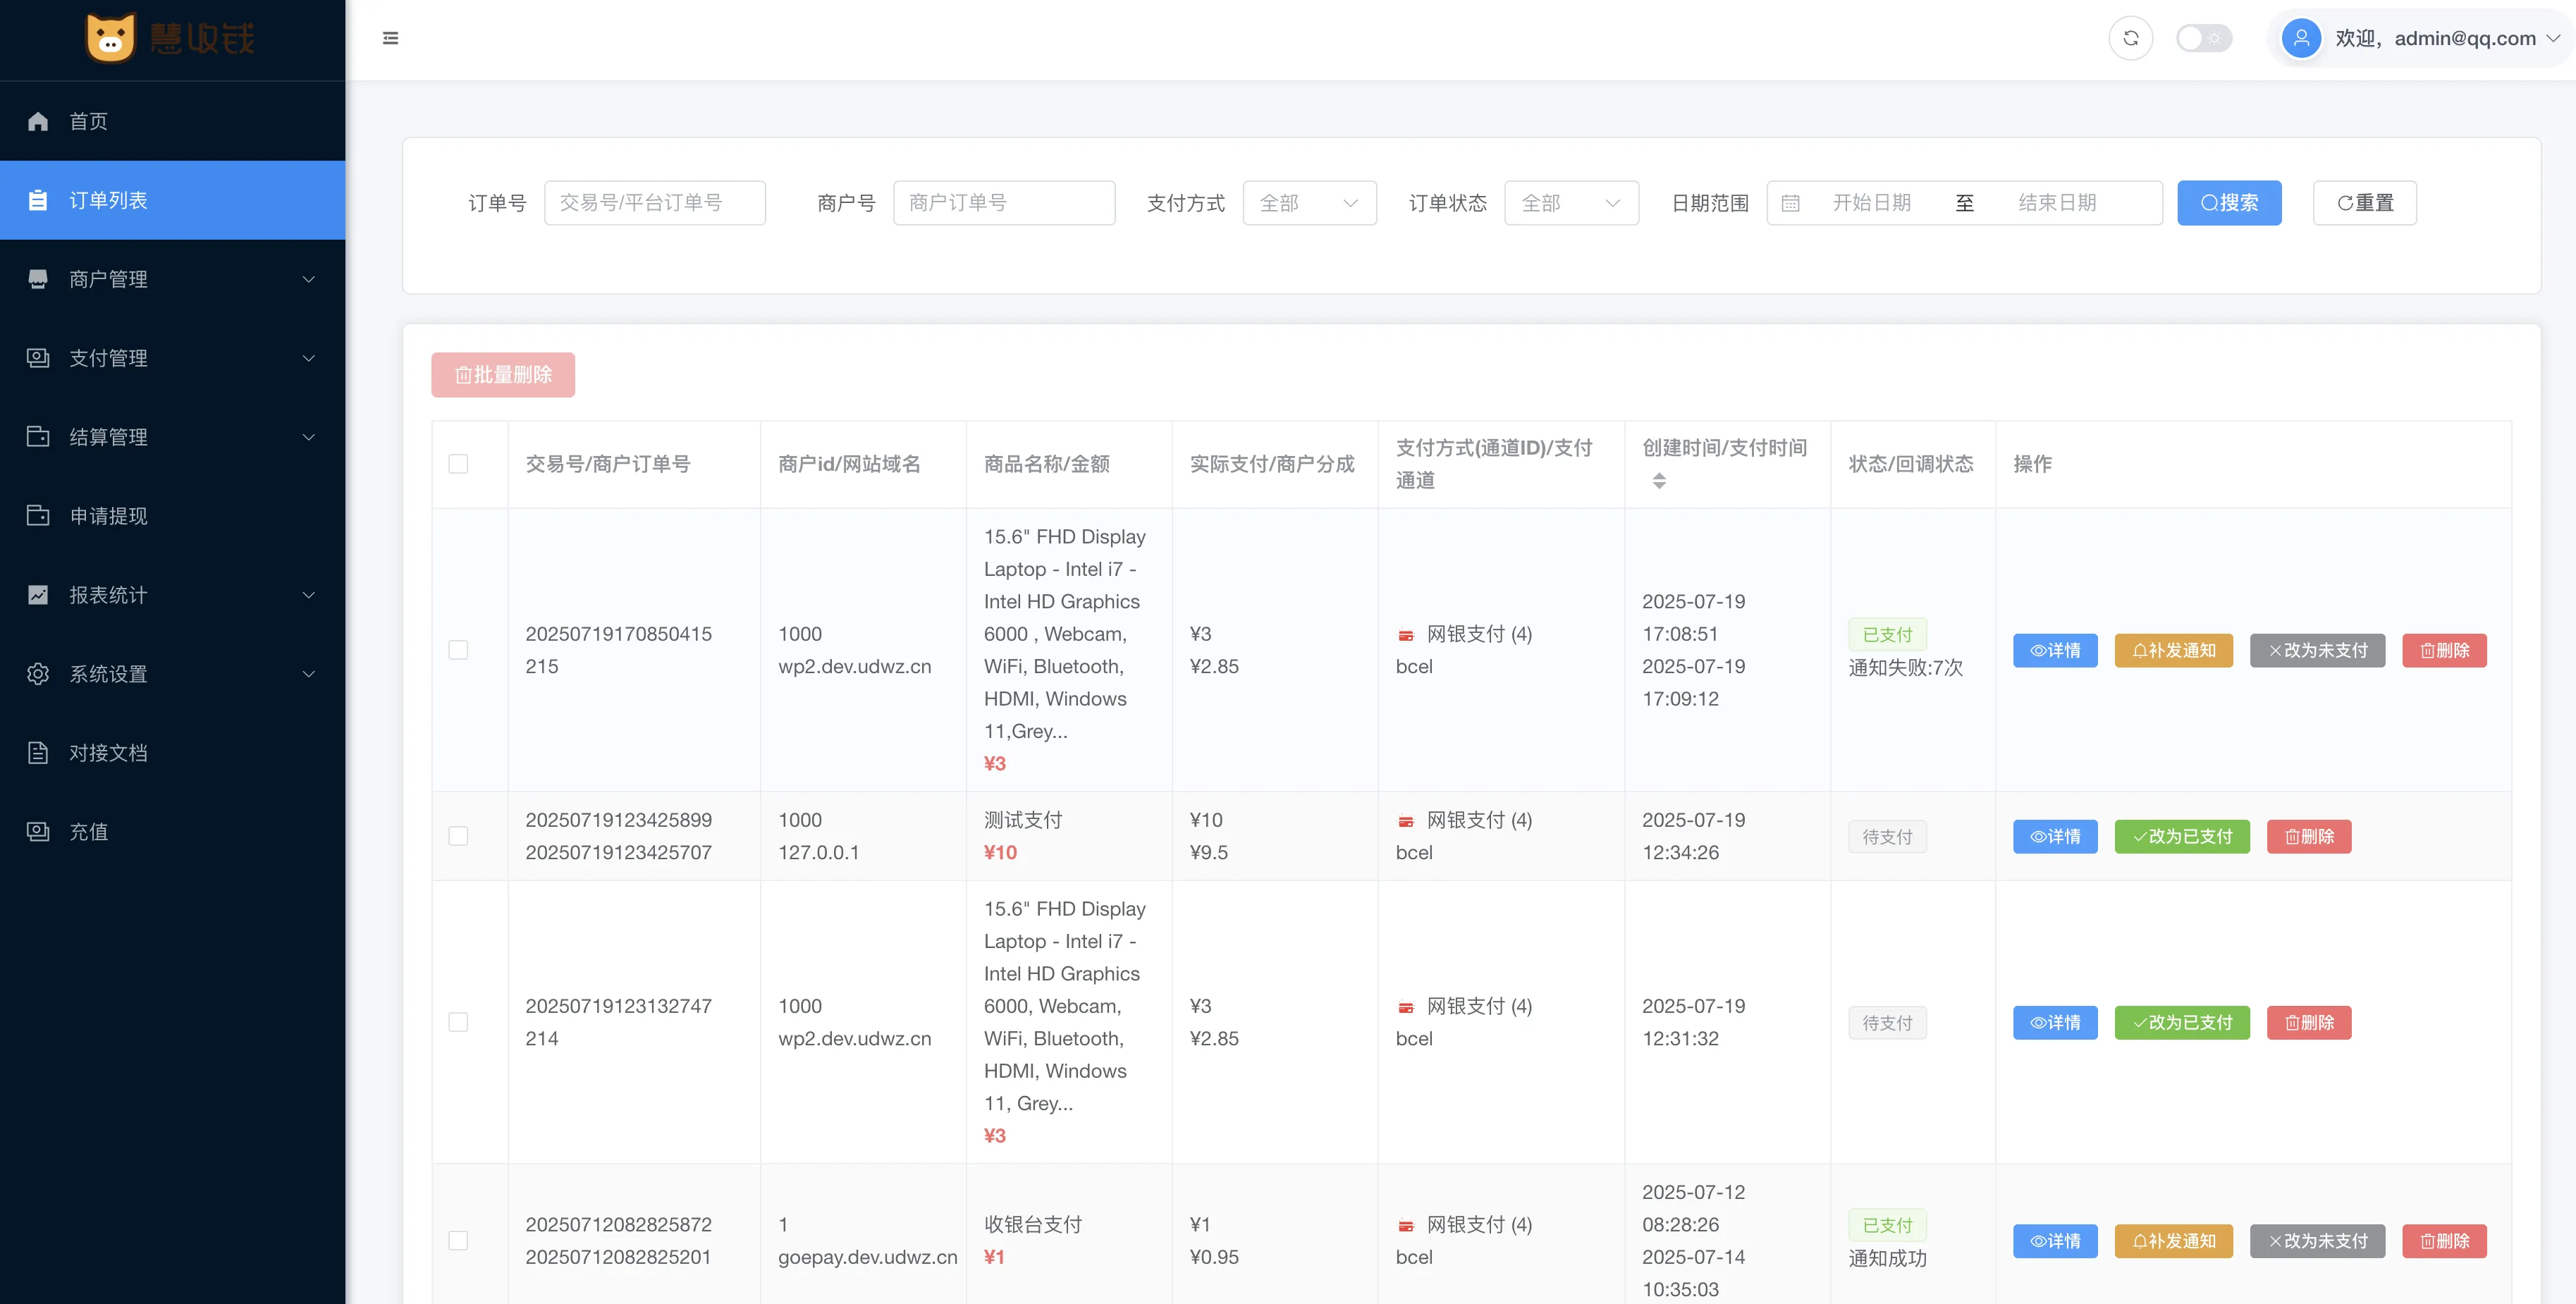Click the 慧收钱 logo
The image size is (2576, 1304).
tap(170, 38)
